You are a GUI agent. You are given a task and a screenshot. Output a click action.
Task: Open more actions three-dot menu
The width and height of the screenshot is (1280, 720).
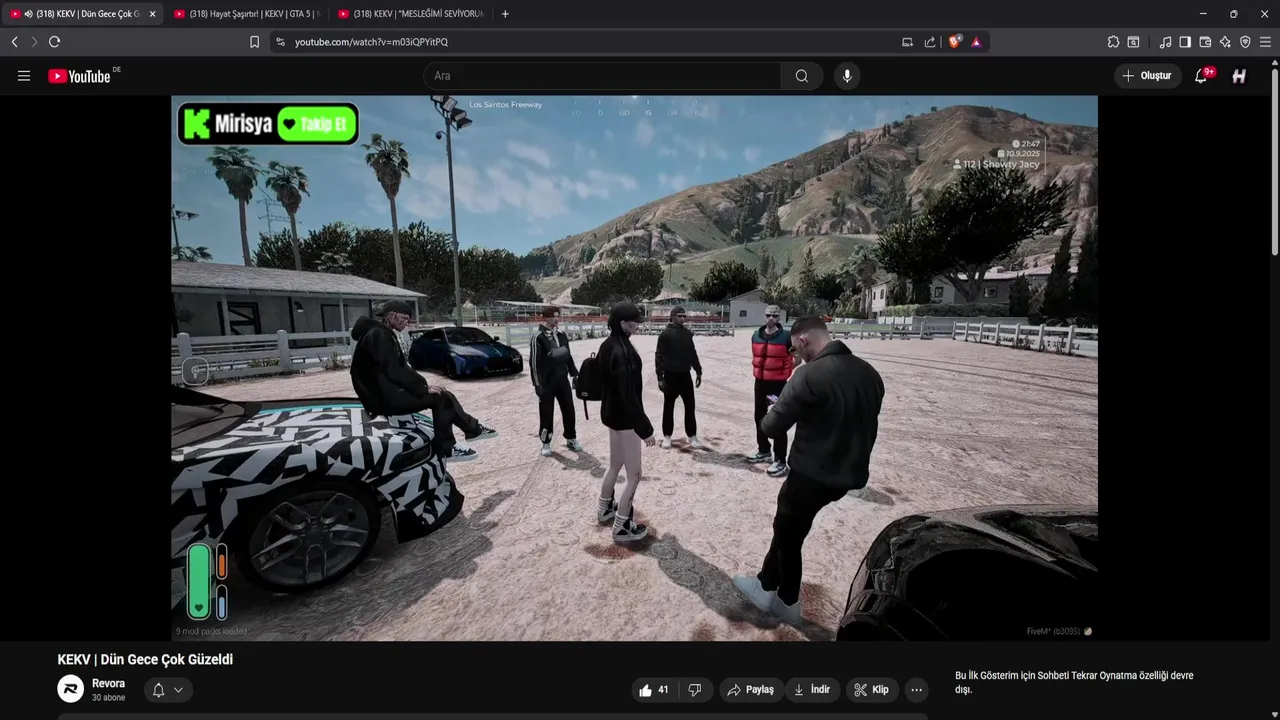[916, 690]
